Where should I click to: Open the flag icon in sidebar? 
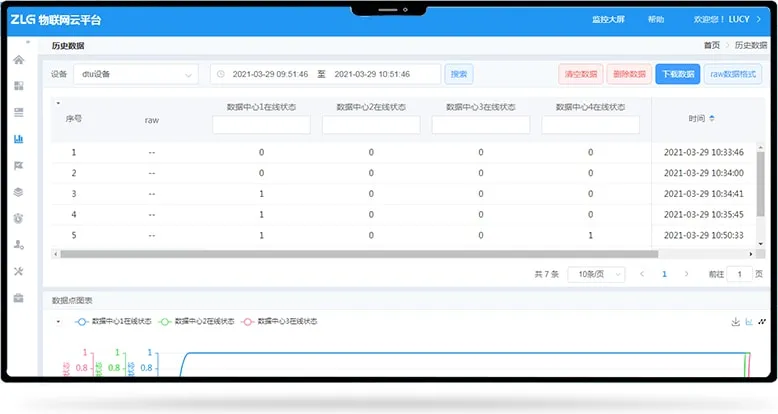tap(18, 165)
